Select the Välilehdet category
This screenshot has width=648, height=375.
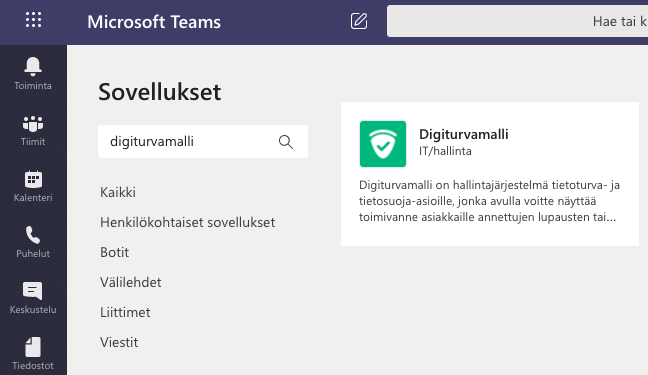[131, 282]
